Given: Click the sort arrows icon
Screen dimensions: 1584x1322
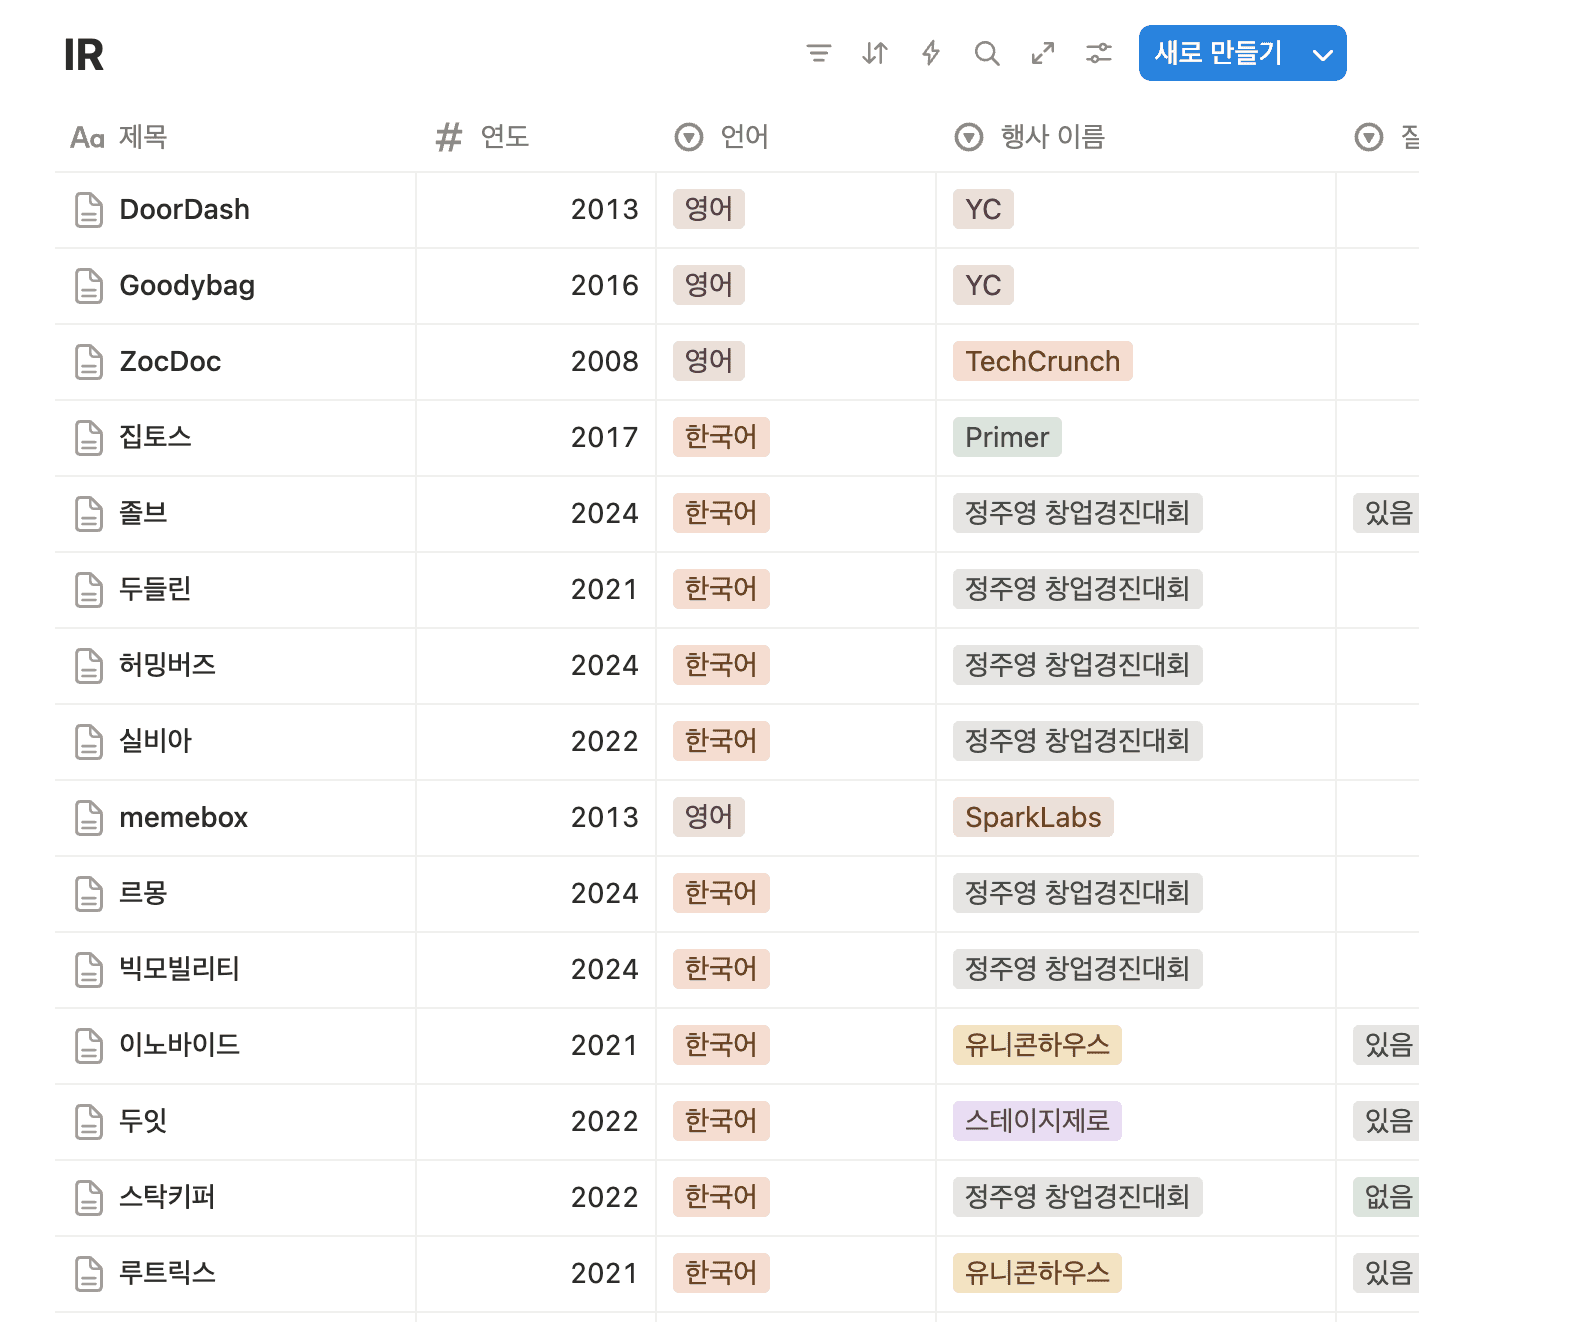Looking at the screenshot, I should click(x=875, y=53).
